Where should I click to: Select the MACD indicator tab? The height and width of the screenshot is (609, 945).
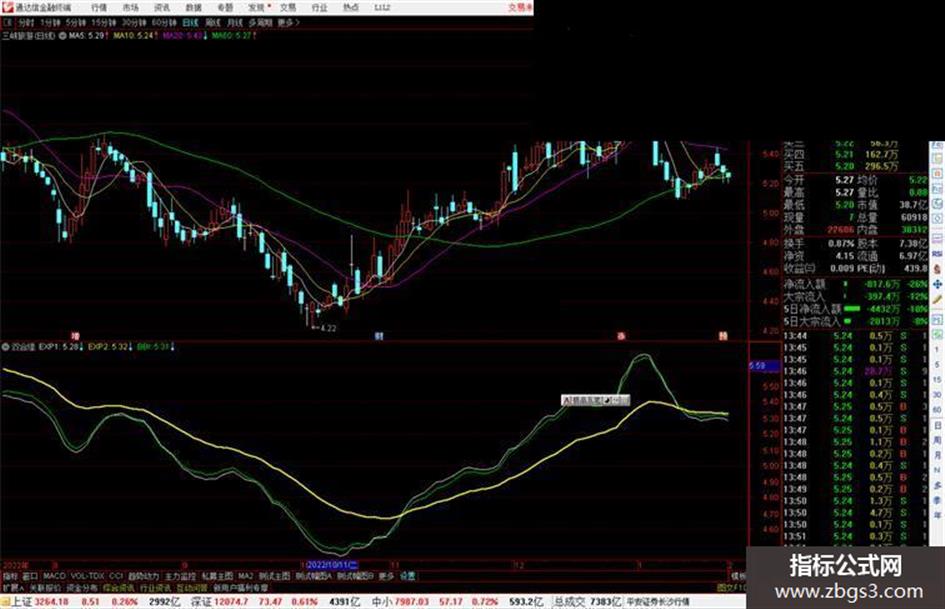(54, 576)
